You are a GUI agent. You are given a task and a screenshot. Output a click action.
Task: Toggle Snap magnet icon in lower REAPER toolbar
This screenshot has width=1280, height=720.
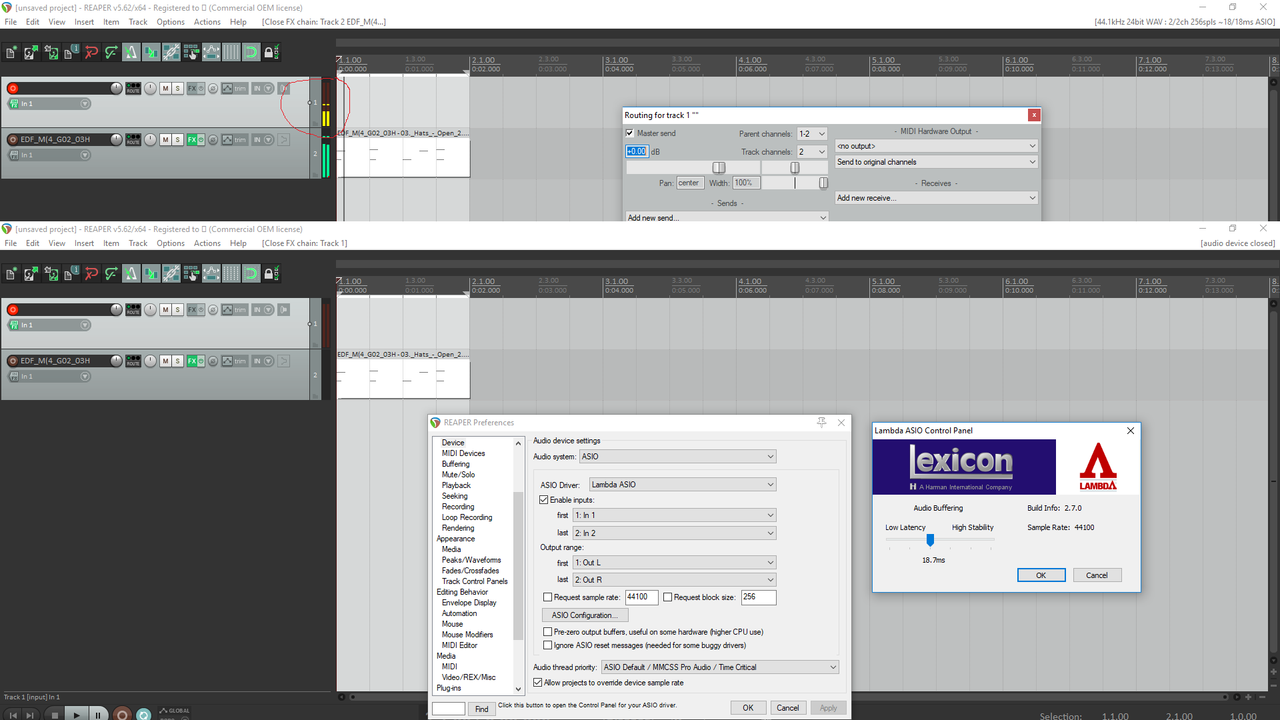251,273
